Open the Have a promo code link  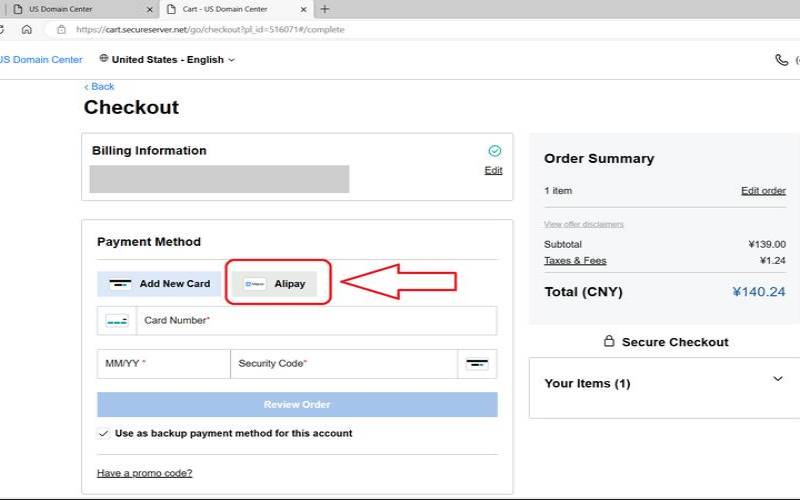(144, 473)
